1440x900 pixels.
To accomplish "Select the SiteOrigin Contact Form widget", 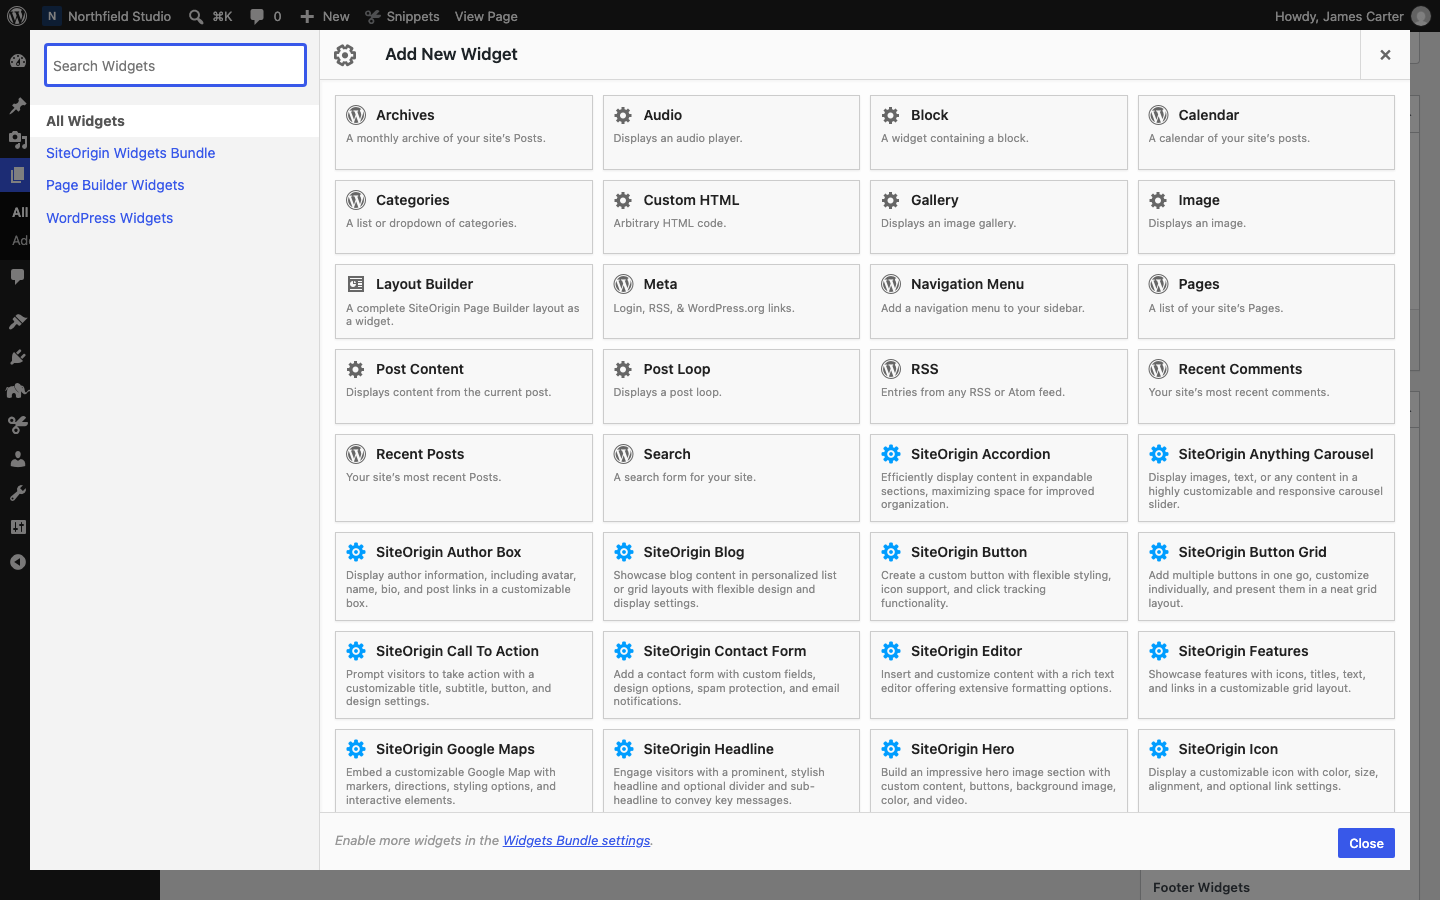I will pos(731,675).
